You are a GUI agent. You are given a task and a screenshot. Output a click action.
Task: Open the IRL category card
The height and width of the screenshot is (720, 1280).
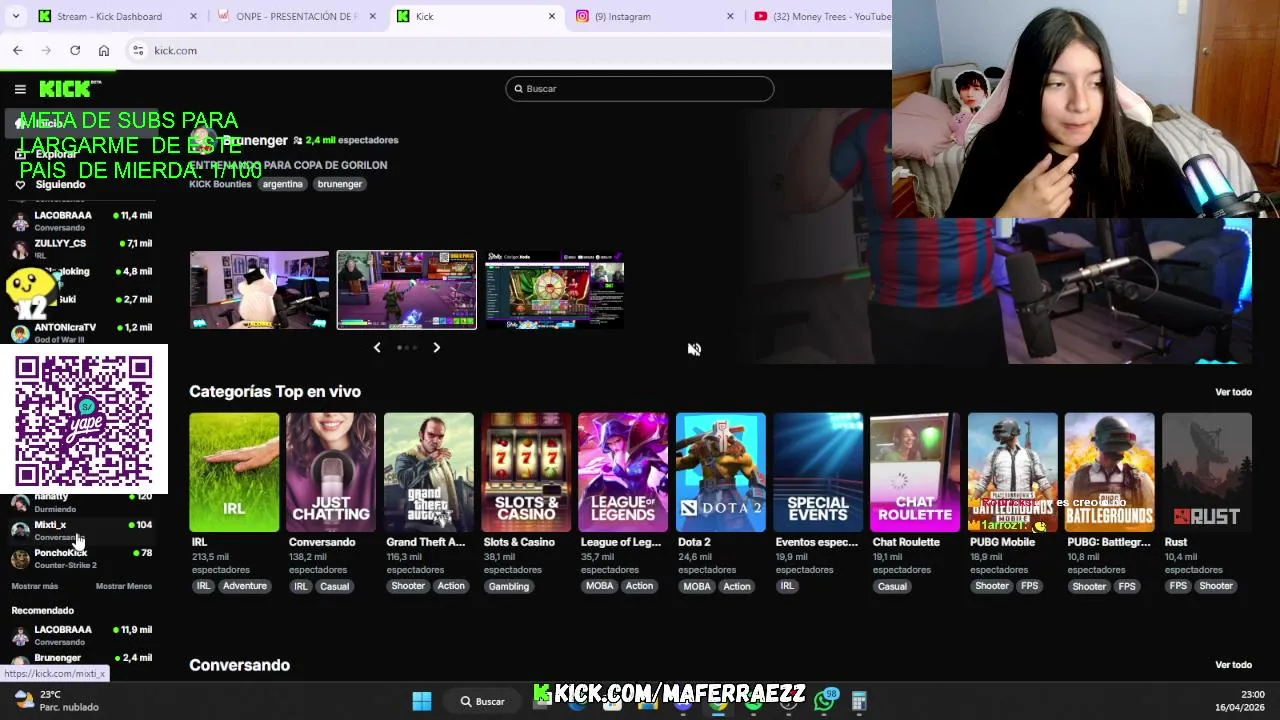click(234, 472)
